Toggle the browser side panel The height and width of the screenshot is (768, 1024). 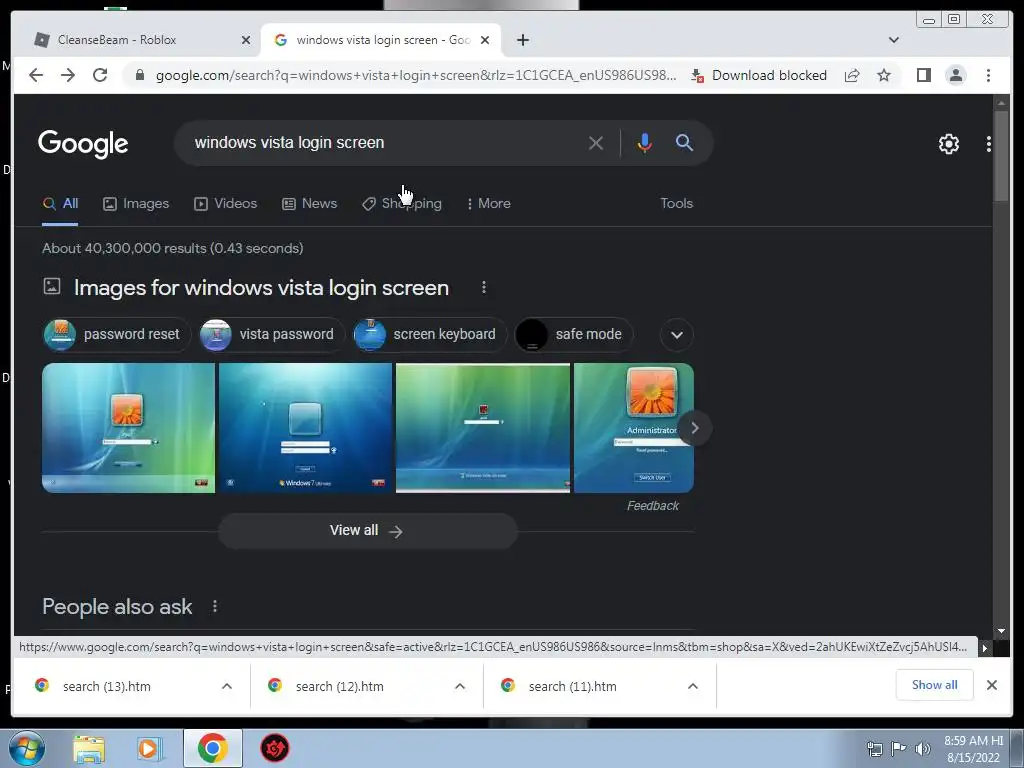[923, 75]
